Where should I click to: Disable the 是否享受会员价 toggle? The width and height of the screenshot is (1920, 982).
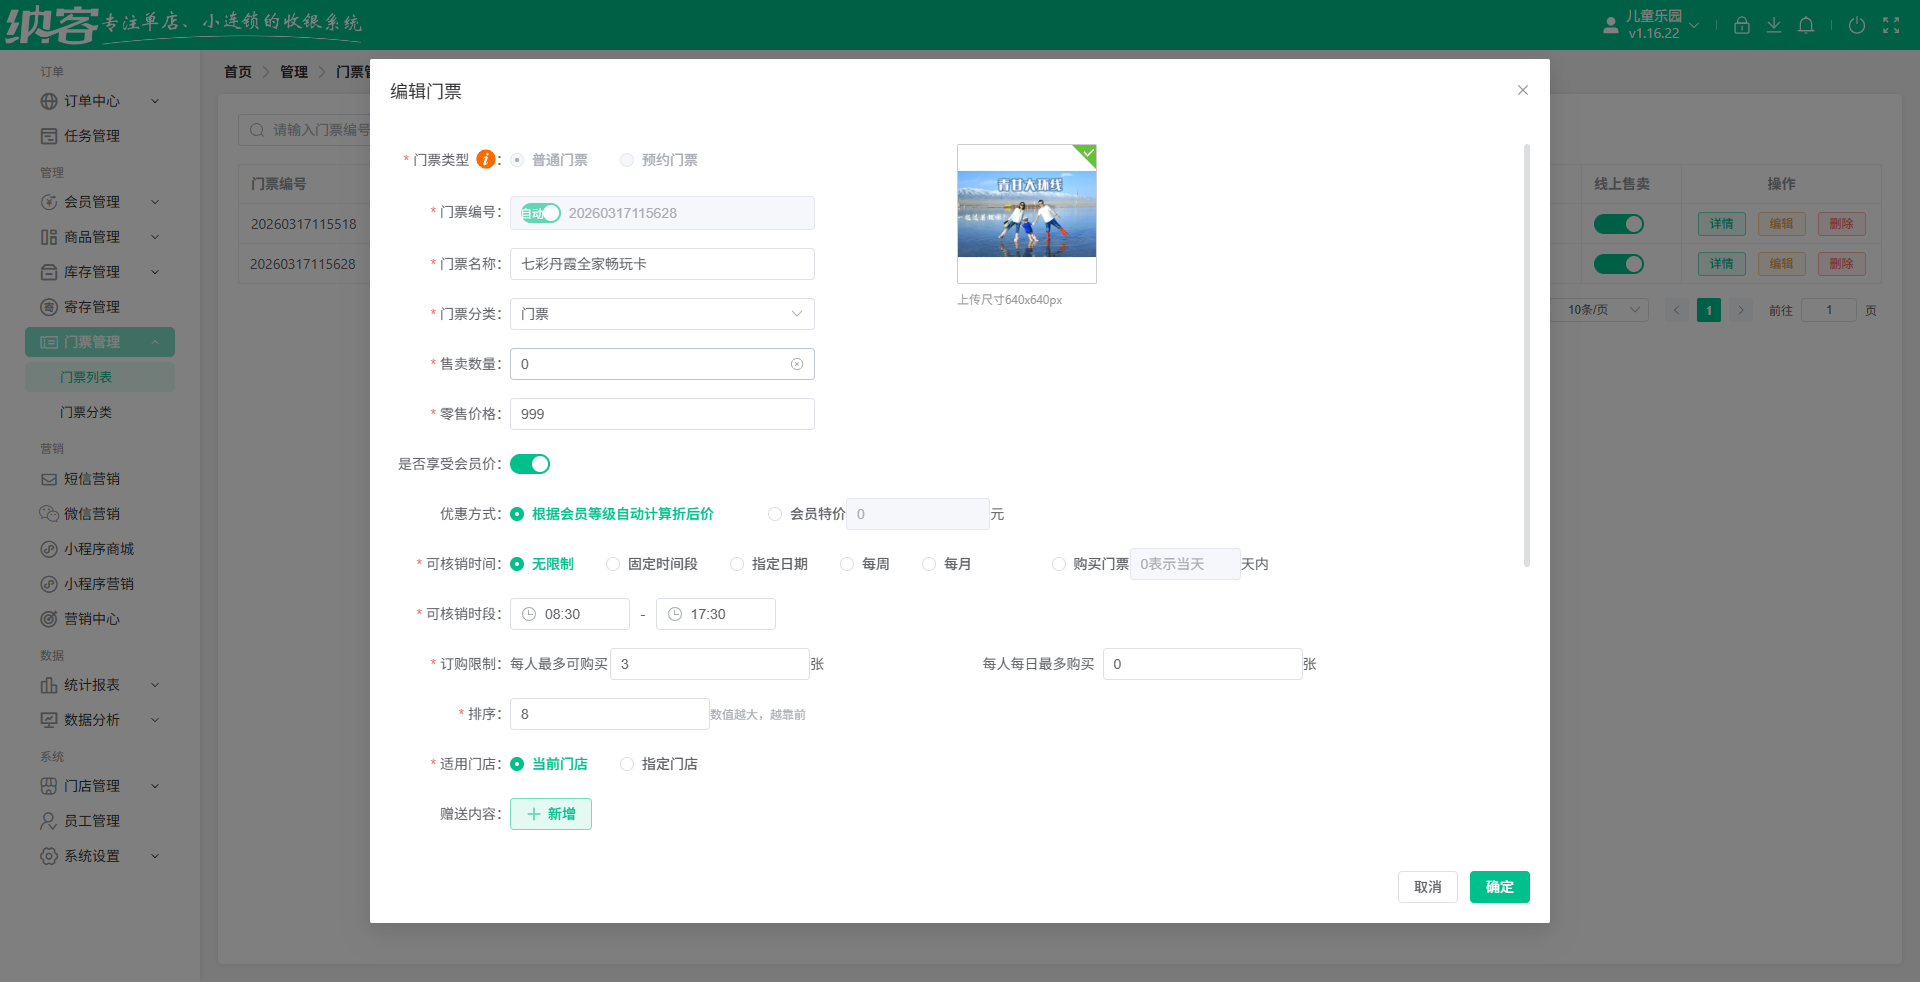coord(530,463)
